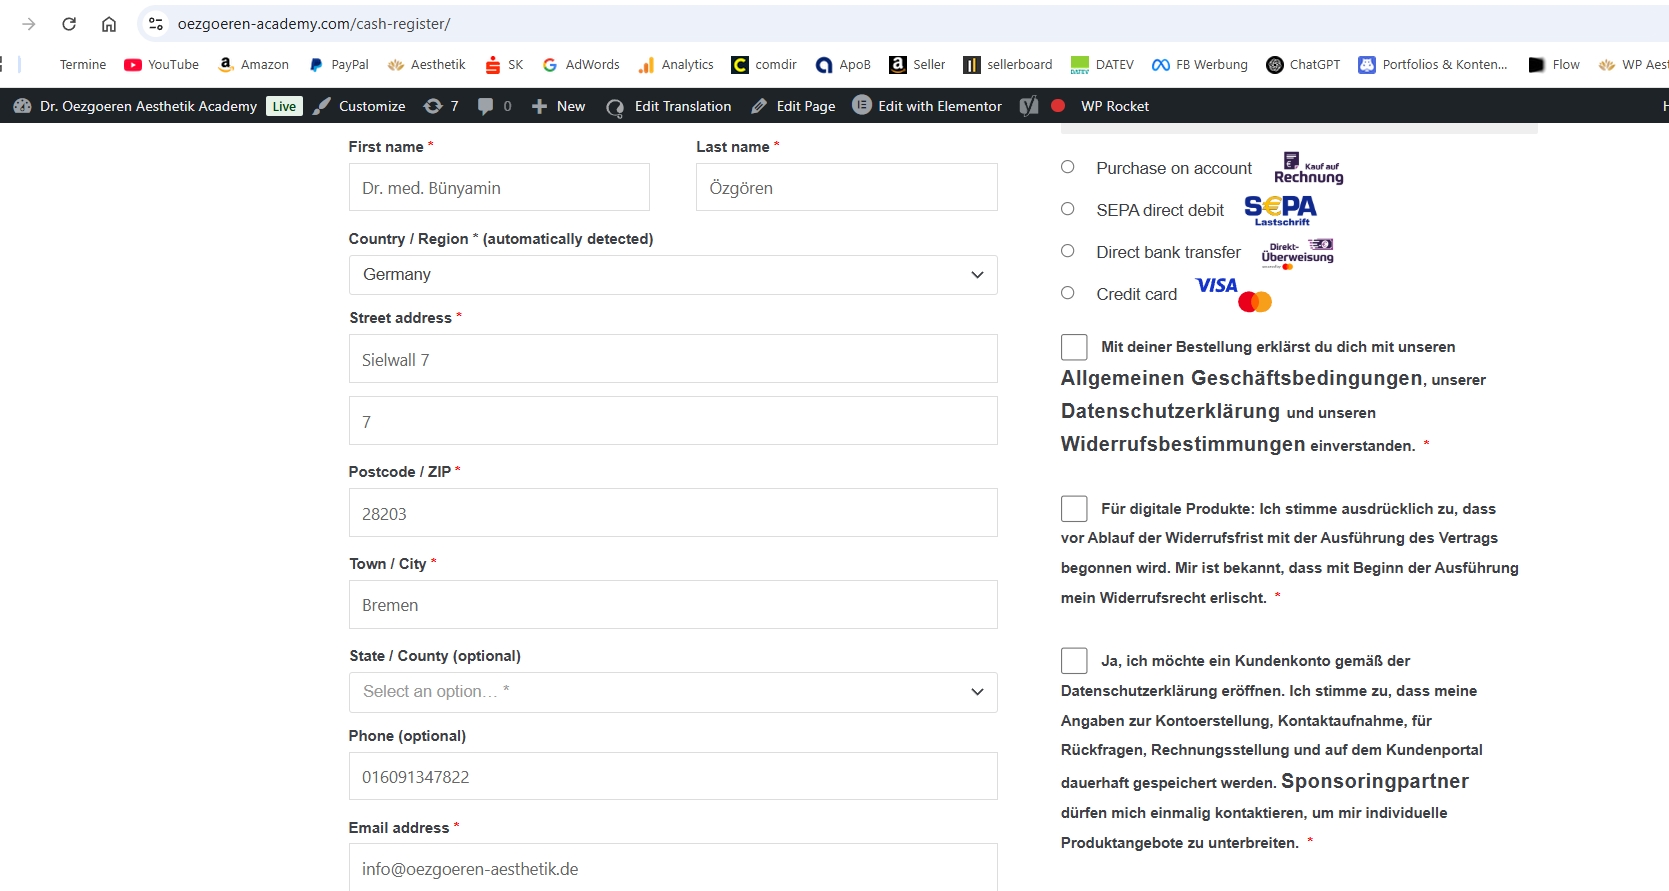Open the ApoB bookmark
The image size is (1669, 891).
[843, 64]
